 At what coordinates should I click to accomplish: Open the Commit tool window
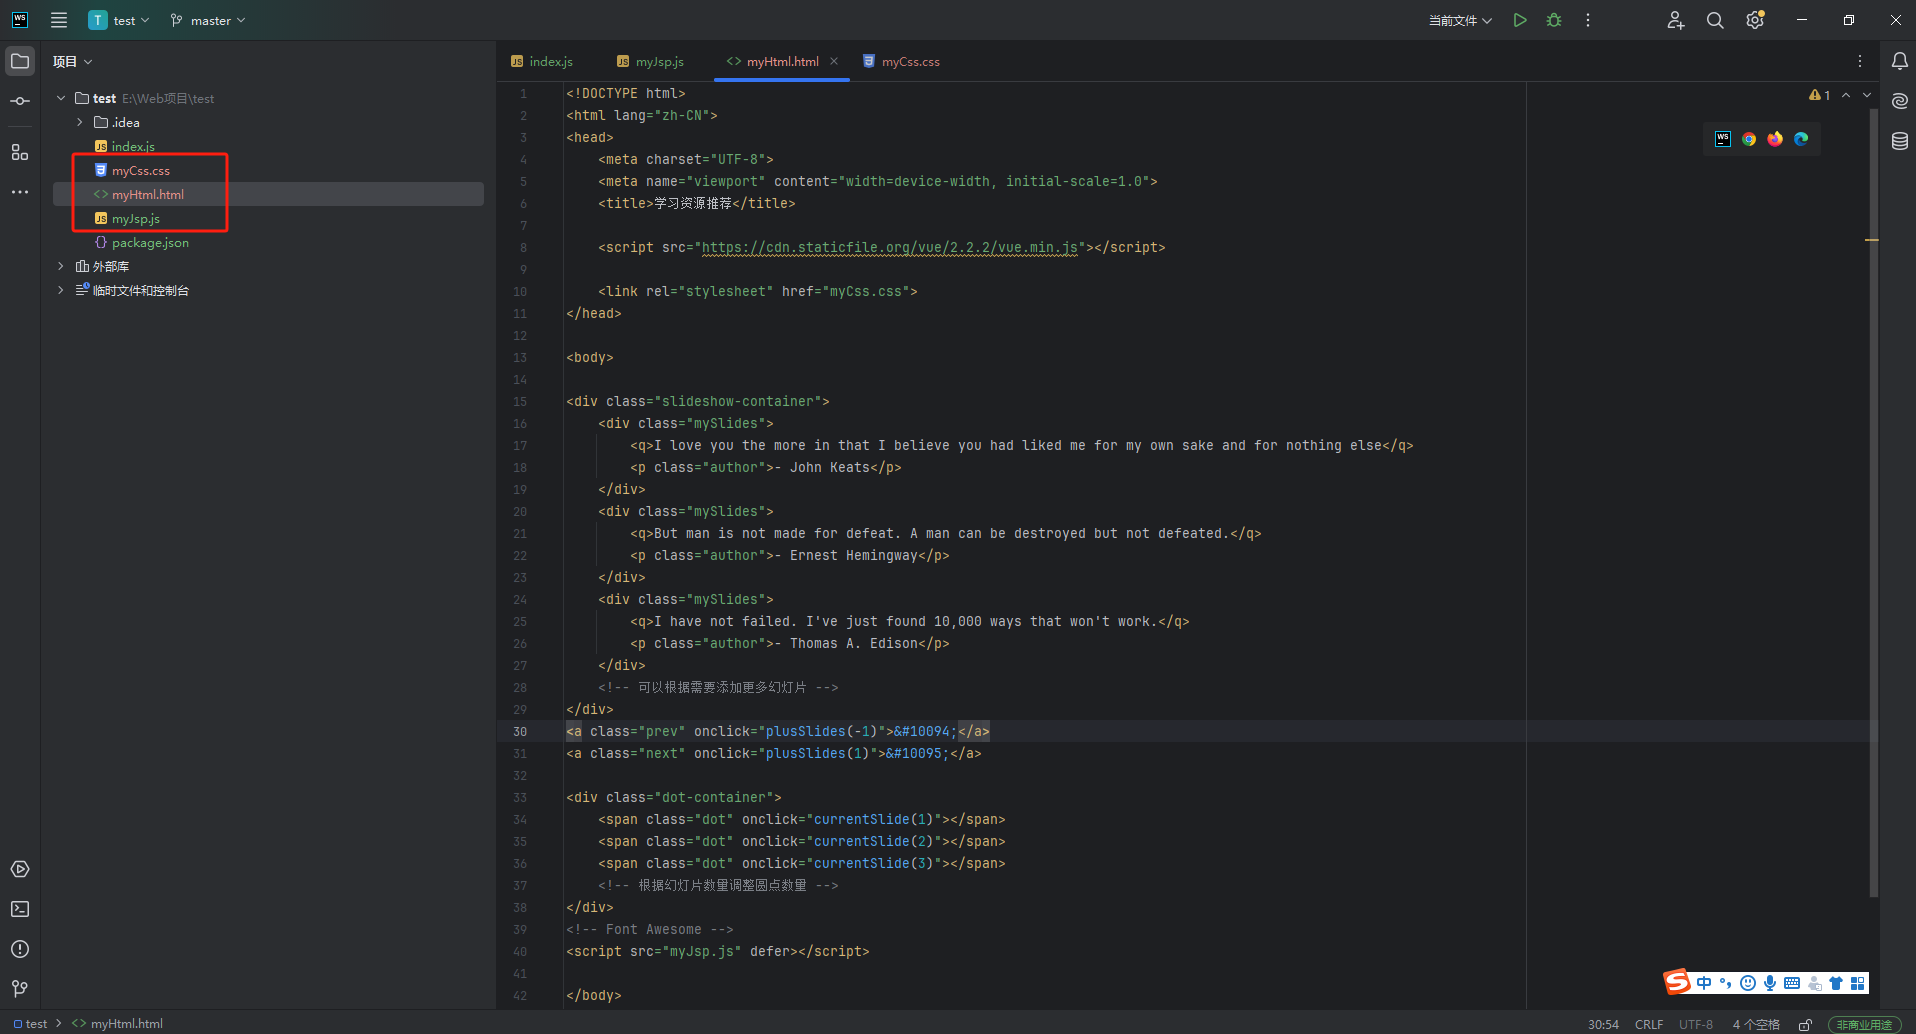click(20, 101)
